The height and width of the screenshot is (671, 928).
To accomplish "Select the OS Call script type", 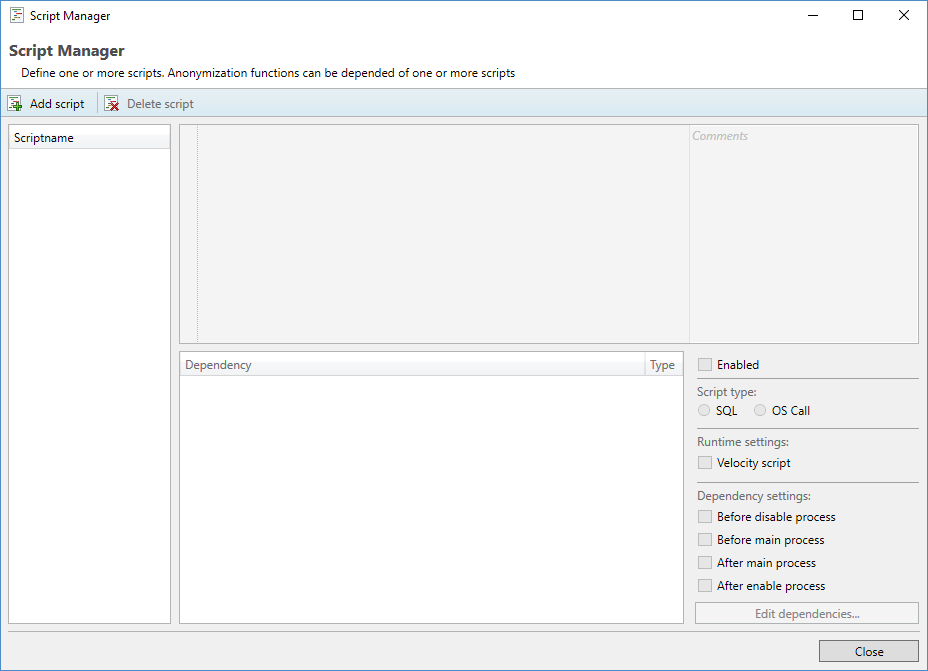I will (x=761, y=411).
